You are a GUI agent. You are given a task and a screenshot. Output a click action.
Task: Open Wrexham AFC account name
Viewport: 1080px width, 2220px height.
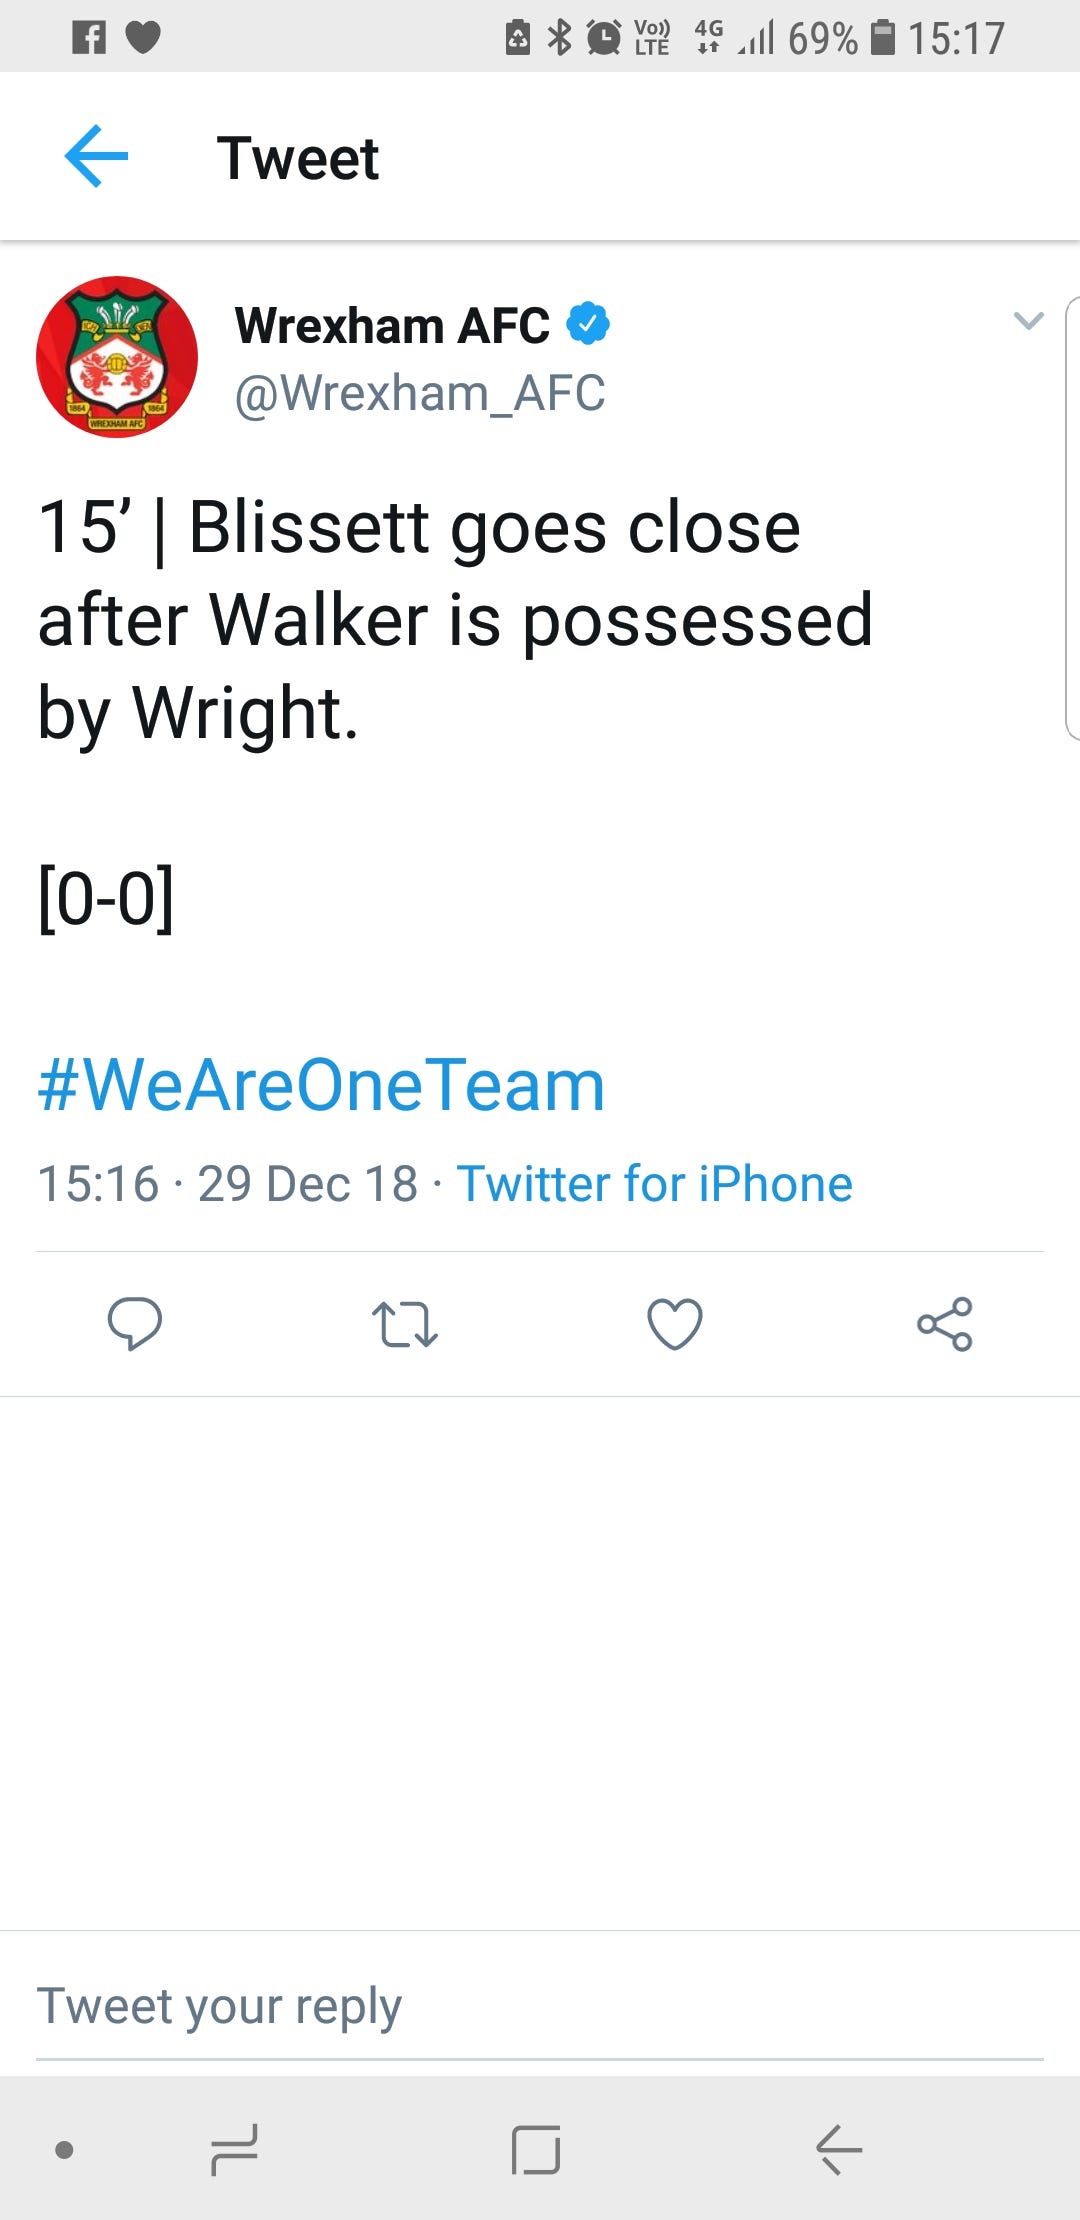(x=392, y=325)
